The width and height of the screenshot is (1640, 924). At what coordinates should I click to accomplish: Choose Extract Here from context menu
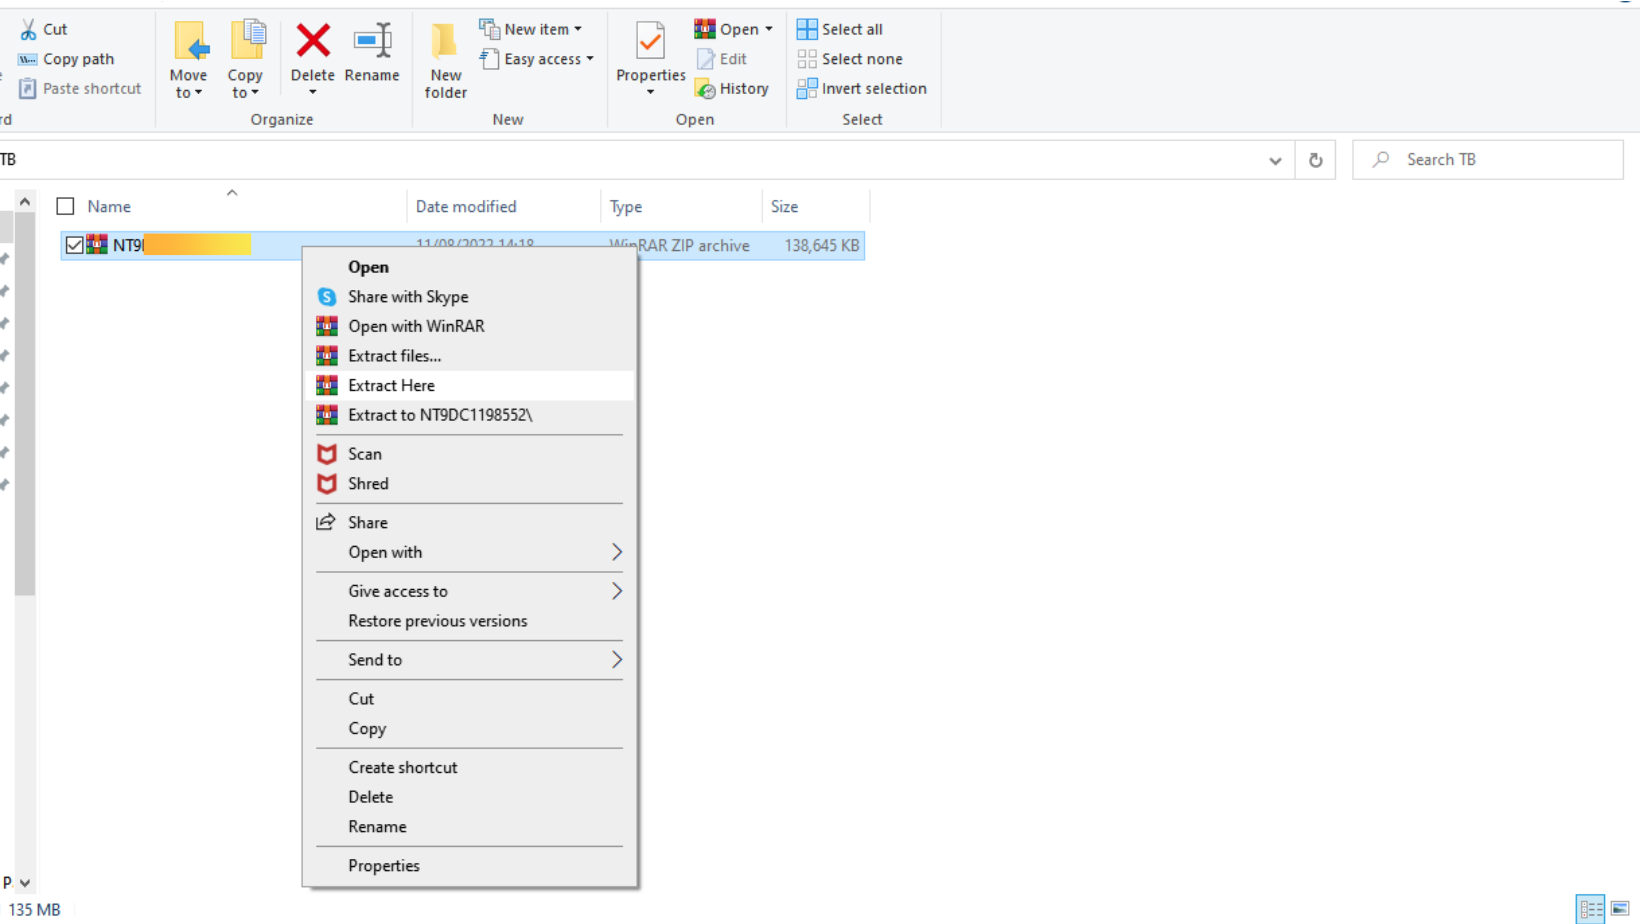point(391,386)
